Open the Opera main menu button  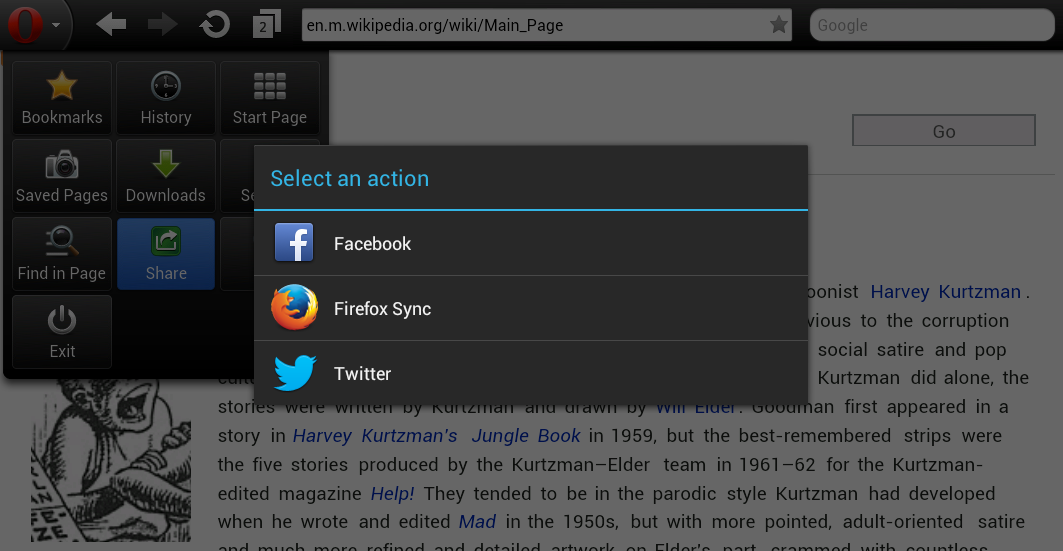click(34, 25)
